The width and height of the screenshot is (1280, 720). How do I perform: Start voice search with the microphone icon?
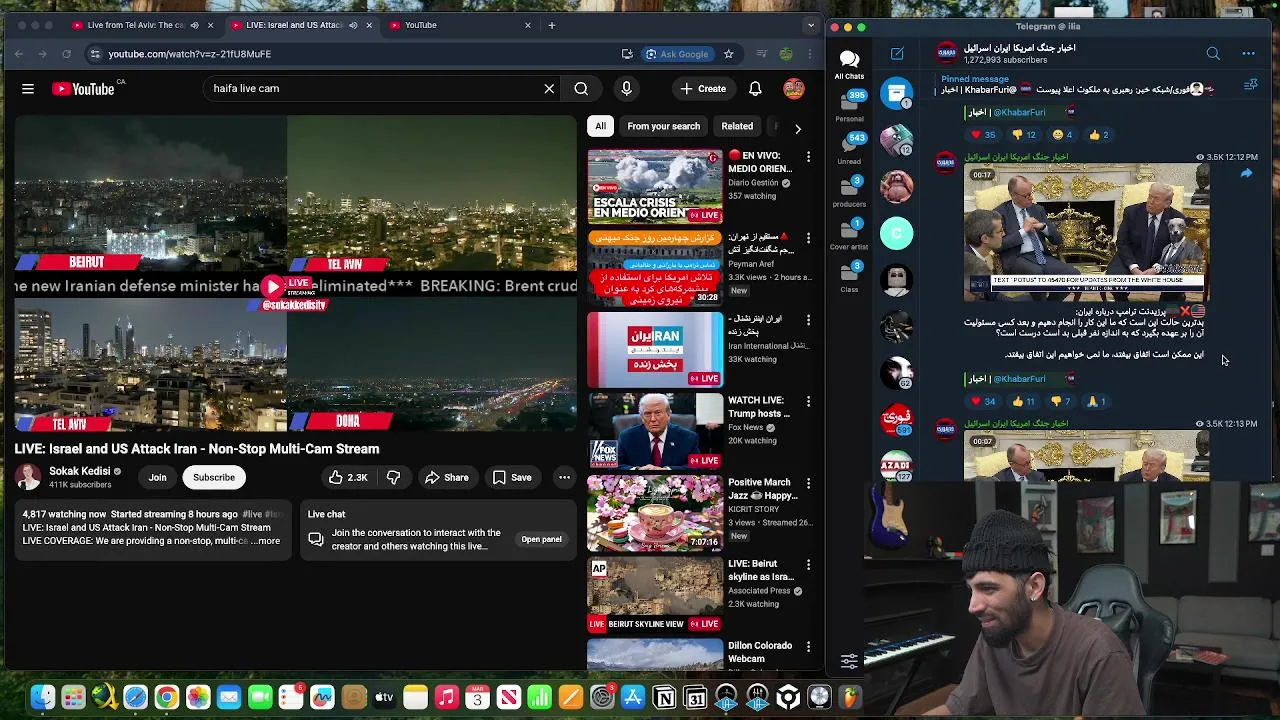point(626,89)
